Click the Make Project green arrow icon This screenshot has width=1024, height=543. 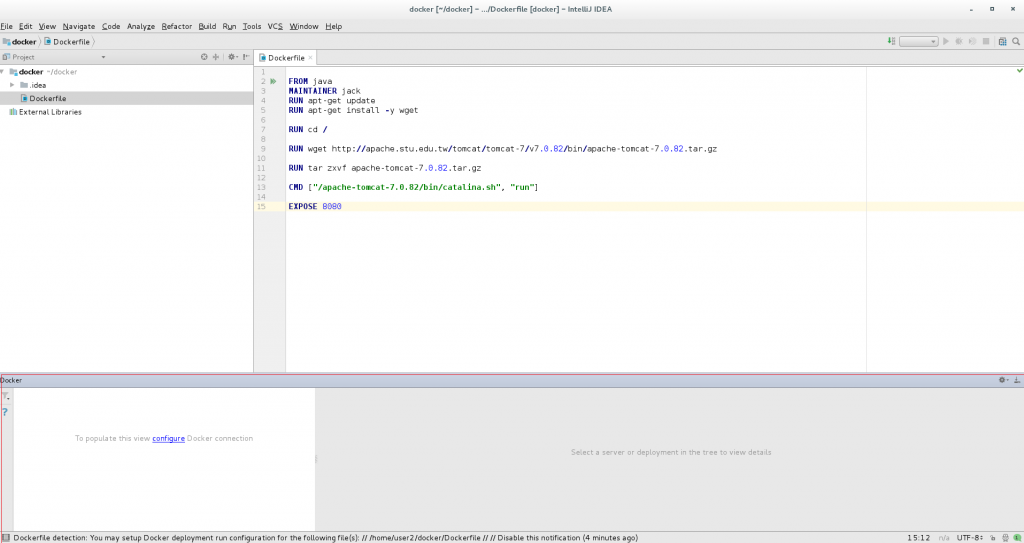[x=891, y=41]
